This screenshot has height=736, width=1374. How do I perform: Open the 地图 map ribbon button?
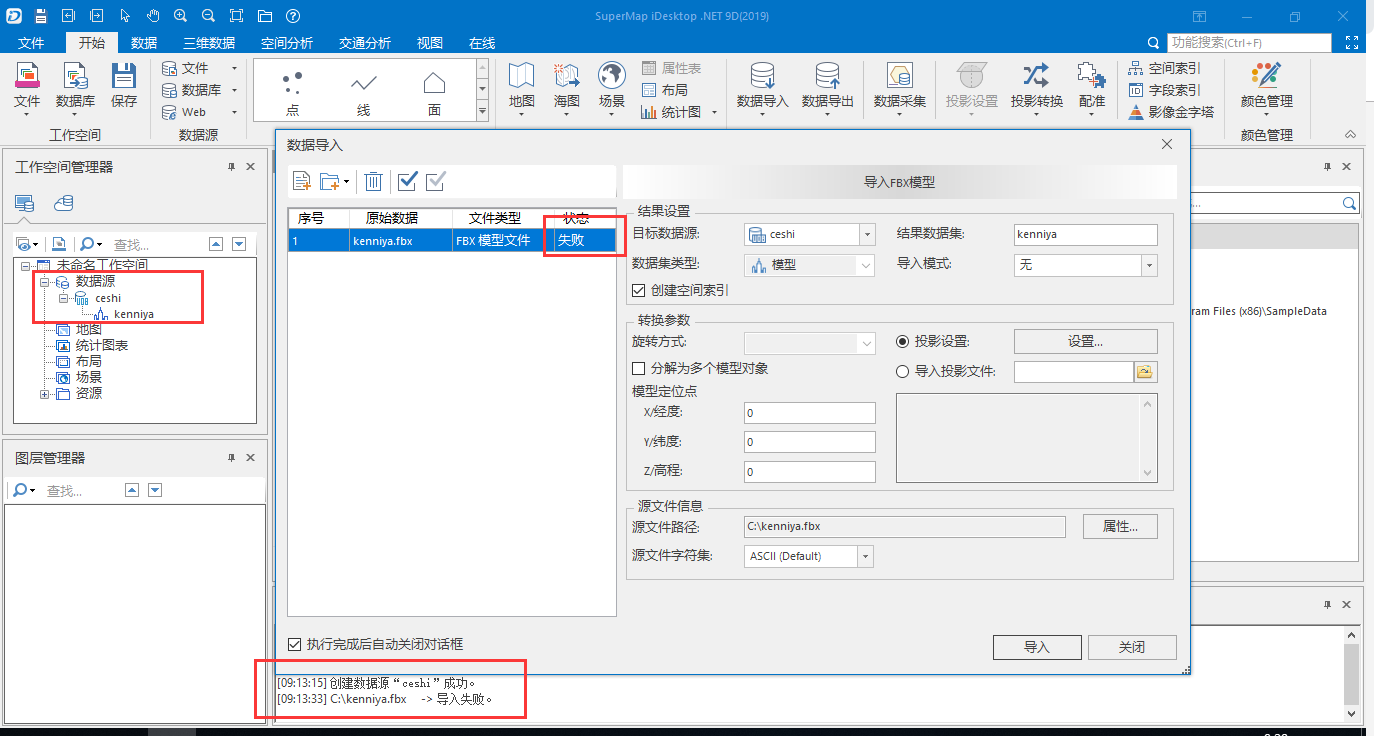click(x=522, y=88)
